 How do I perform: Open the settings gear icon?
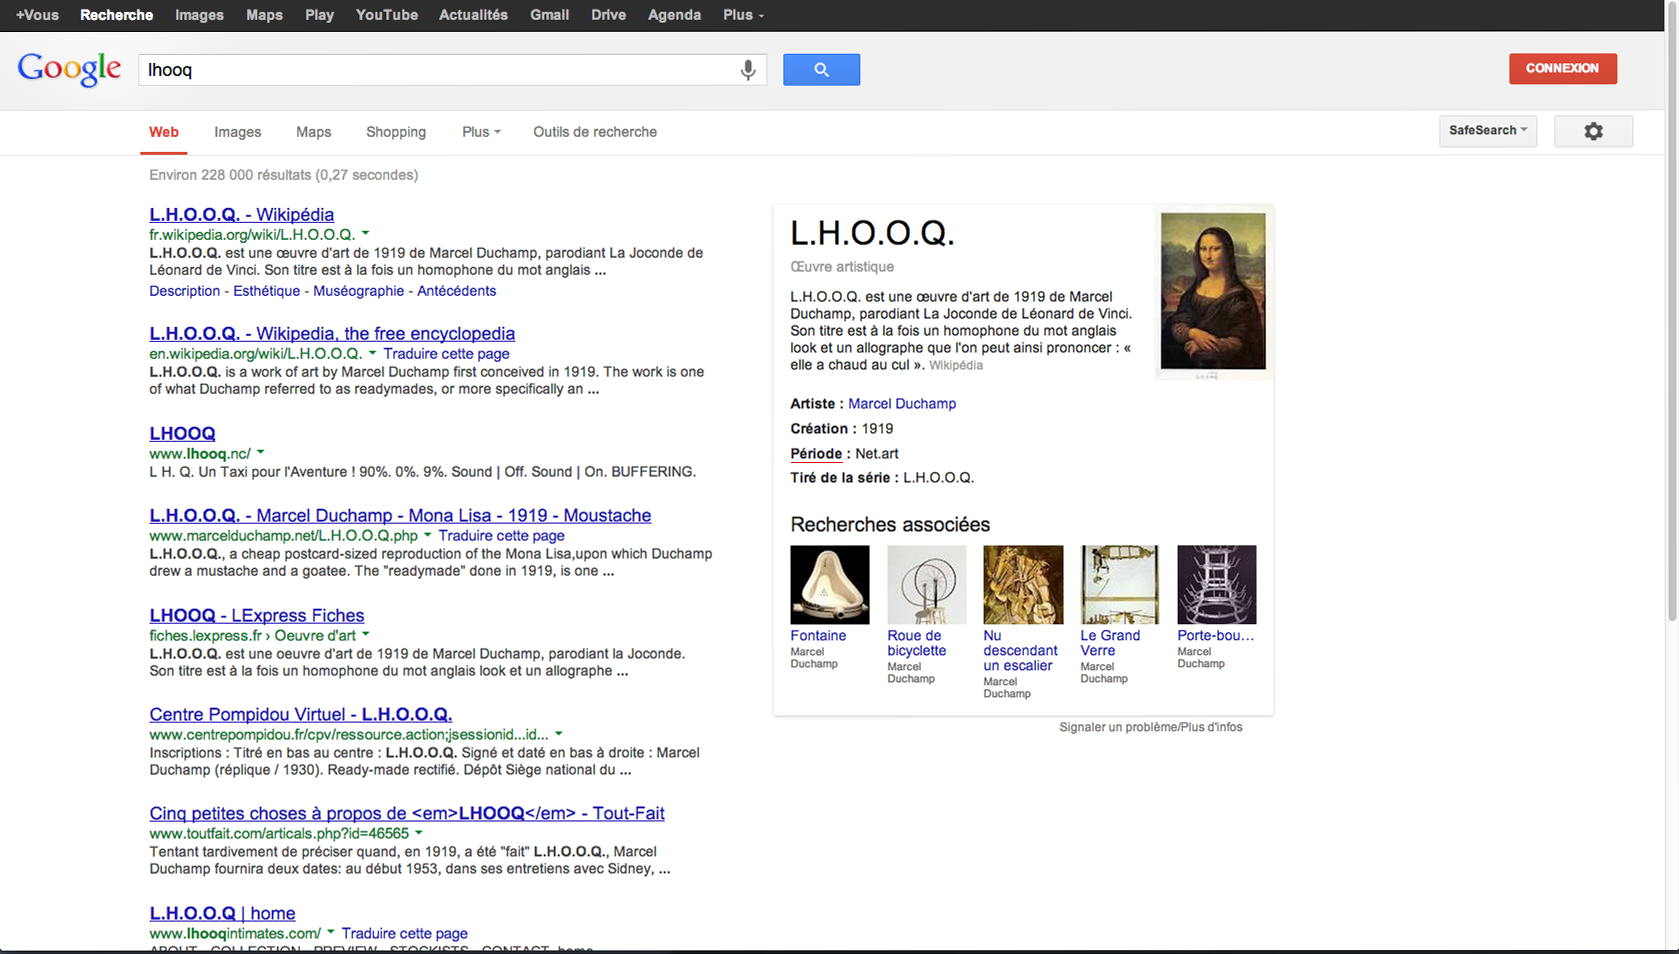[1593, 131]
